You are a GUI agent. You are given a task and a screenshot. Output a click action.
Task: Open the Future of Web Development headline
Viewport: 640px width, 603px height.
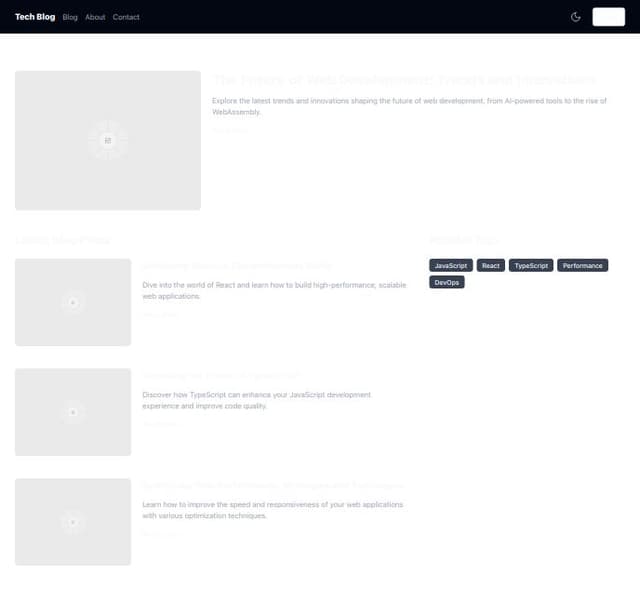[404, 80]
